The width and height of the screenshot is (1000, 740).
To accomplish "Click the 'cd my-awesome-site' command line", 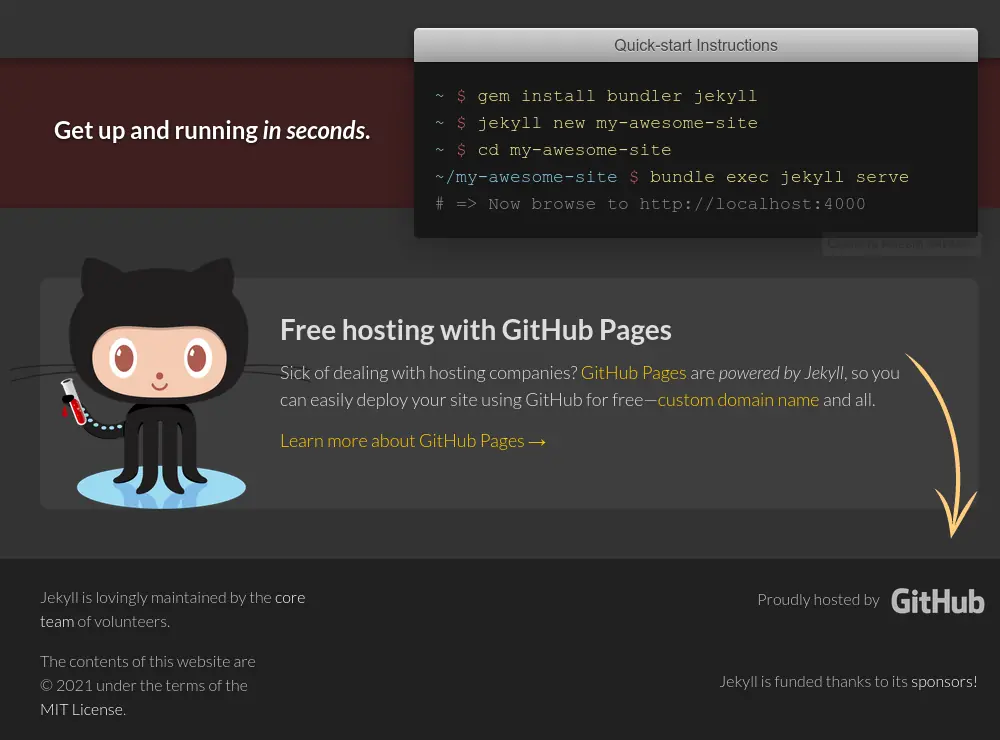I will click(x=553, y=150).
